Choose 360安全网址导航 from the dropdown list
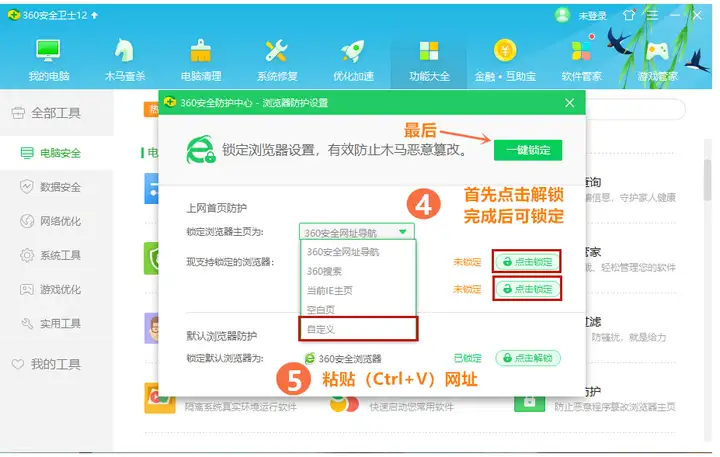Image resolution: width=720 pixels, height=457 pixels. 358,252
